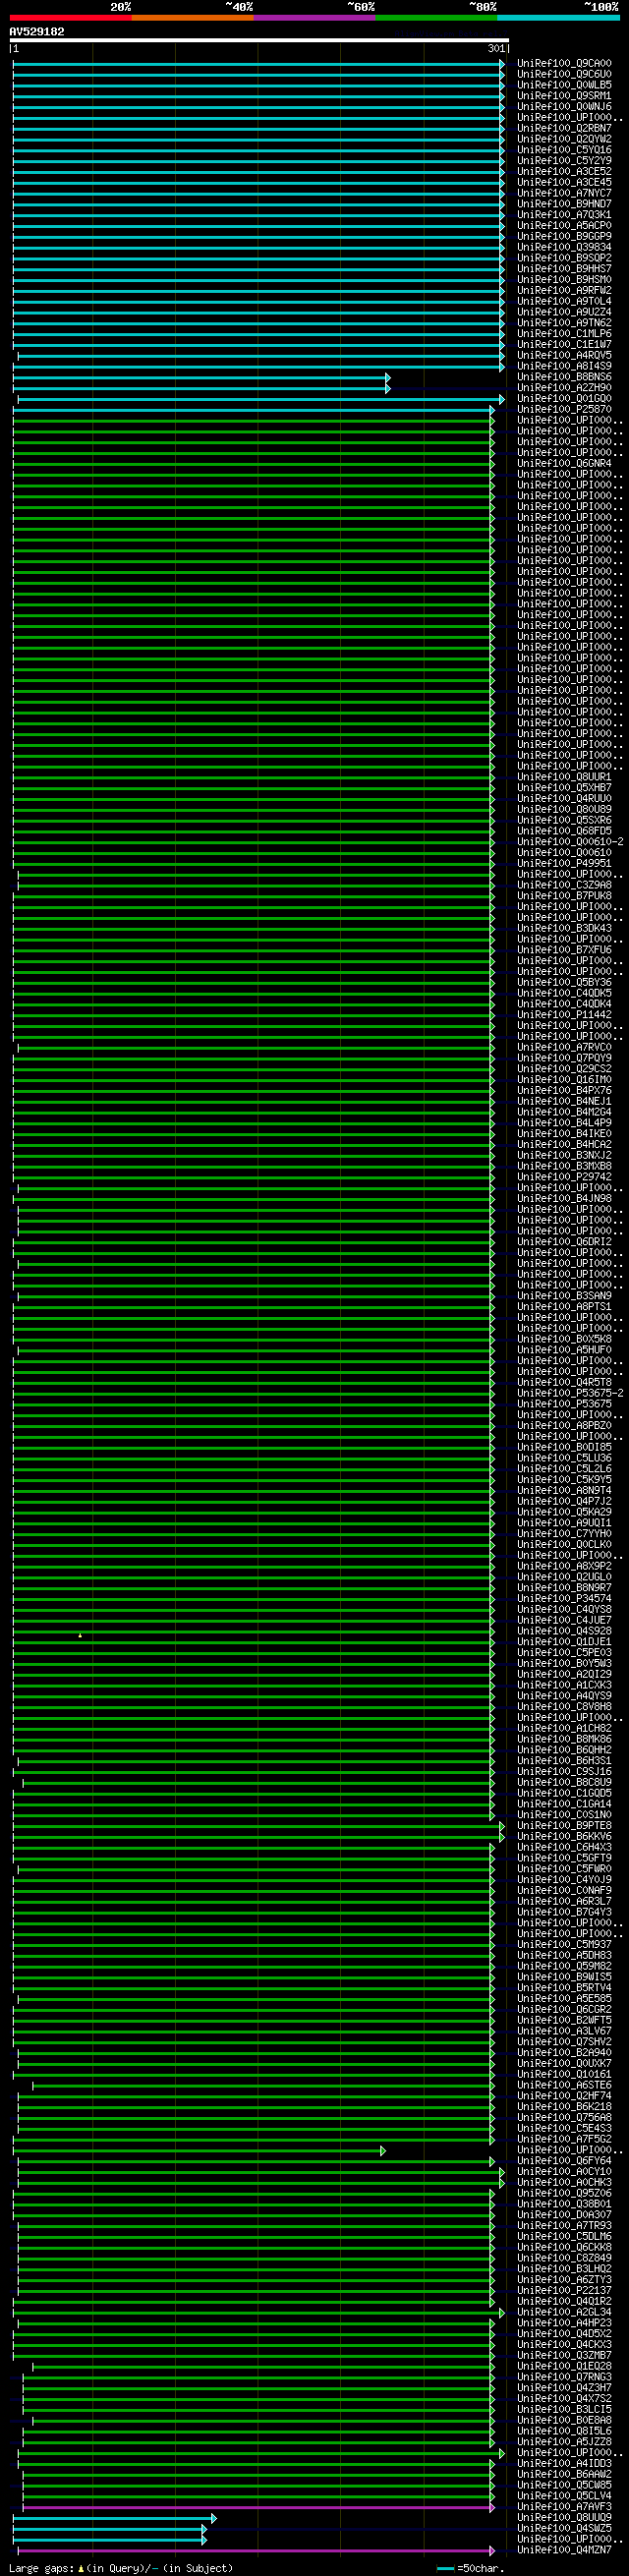The image size is (629, 2576).
Task: Open hit UniRef100_Q9CA00
Action: pos(564,63)
